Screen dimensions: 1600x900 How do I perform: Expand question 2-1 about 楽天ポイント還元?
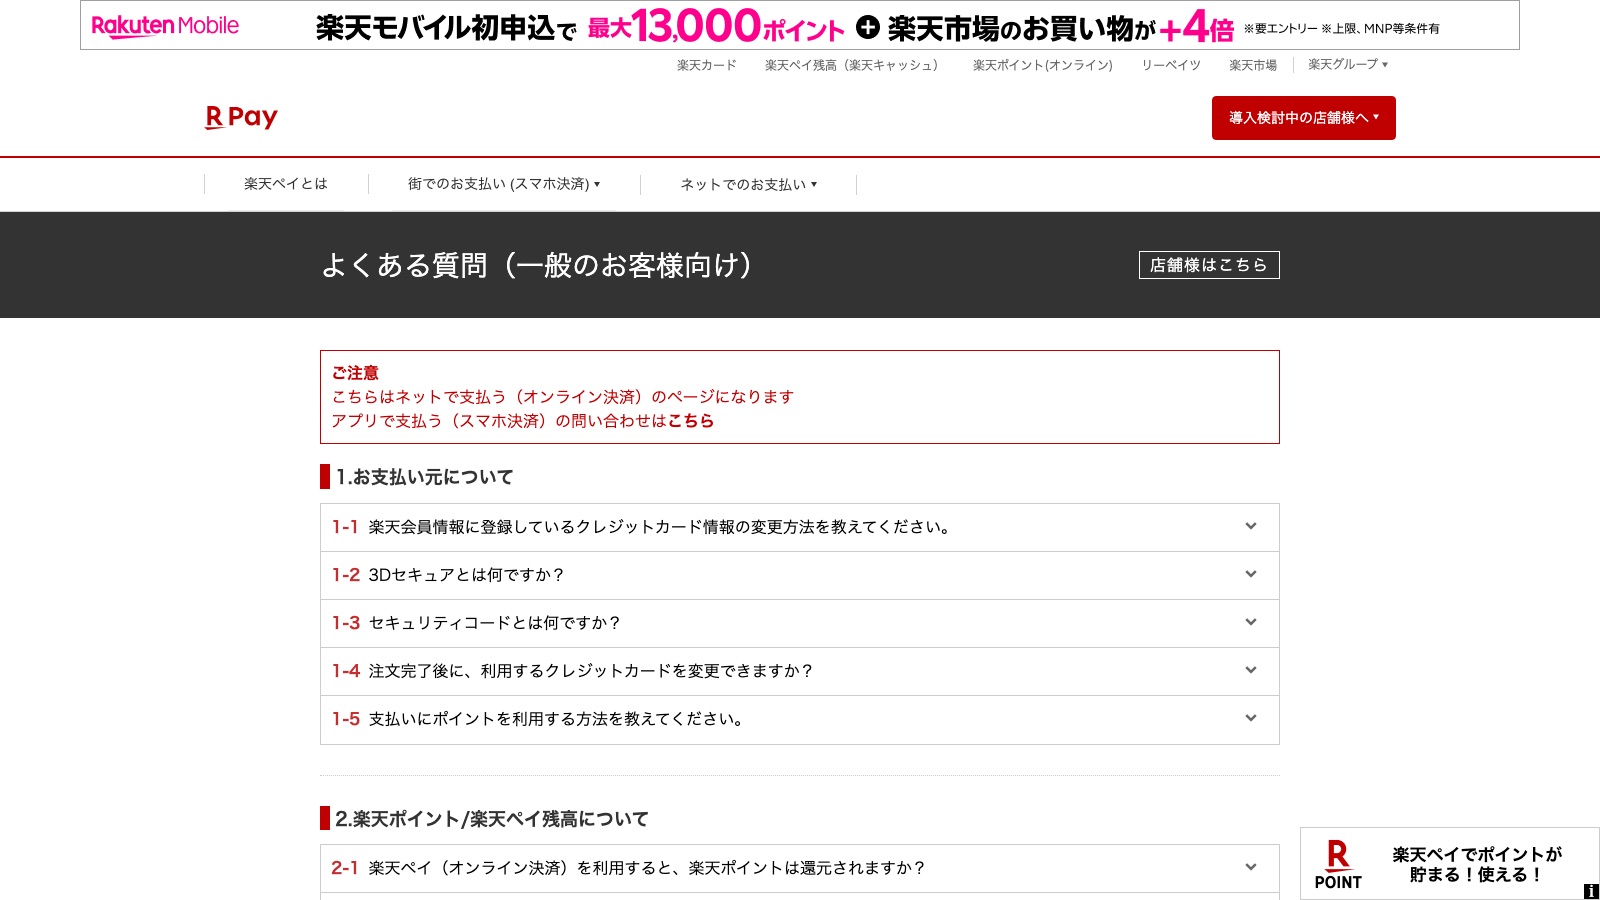pos(799,868)
